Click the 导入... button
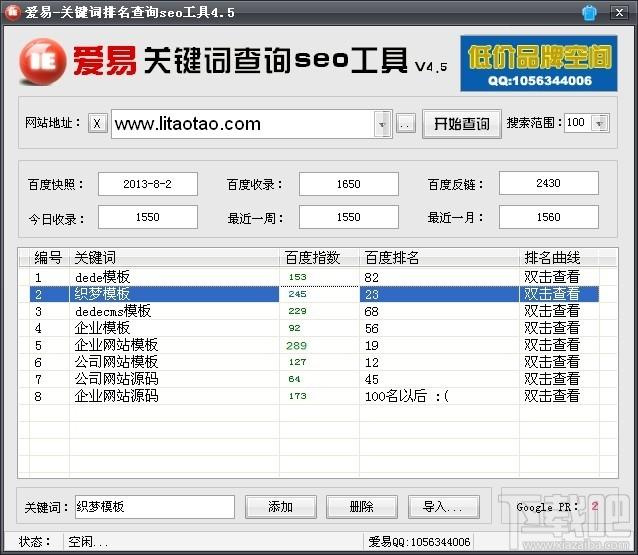 pyautogui.click(x=444, y=507)
